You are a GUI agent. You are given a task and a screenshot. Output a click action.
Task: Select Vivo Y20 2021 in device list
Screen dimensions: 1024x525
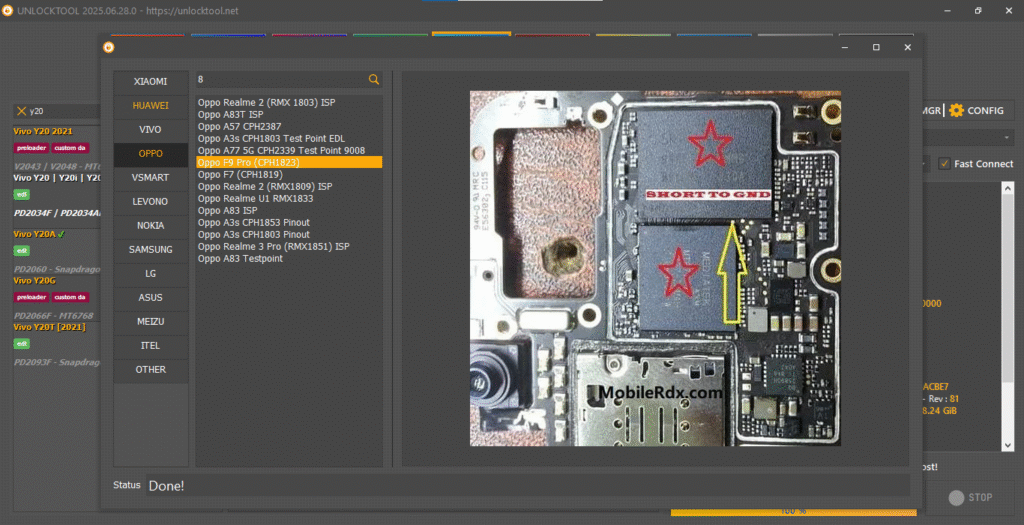coord(43,131)
